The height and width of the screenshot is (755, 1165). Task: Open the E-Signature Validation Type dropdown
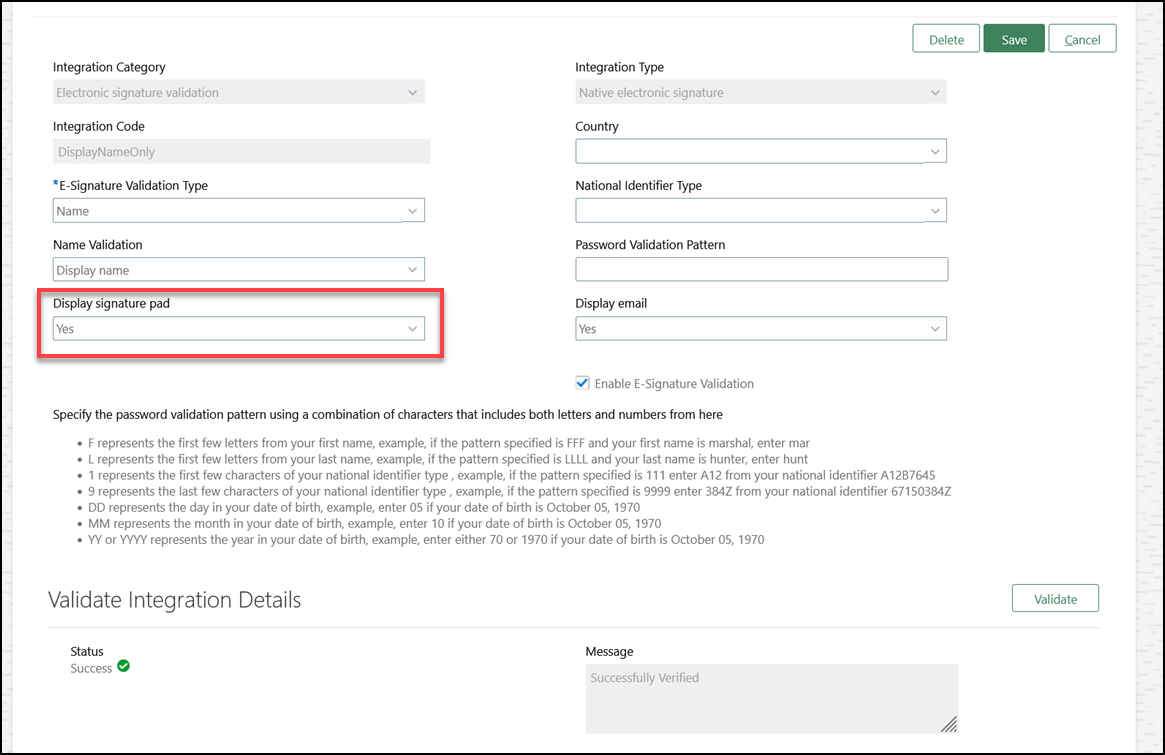pyautogui.click(x=238, y=210)
